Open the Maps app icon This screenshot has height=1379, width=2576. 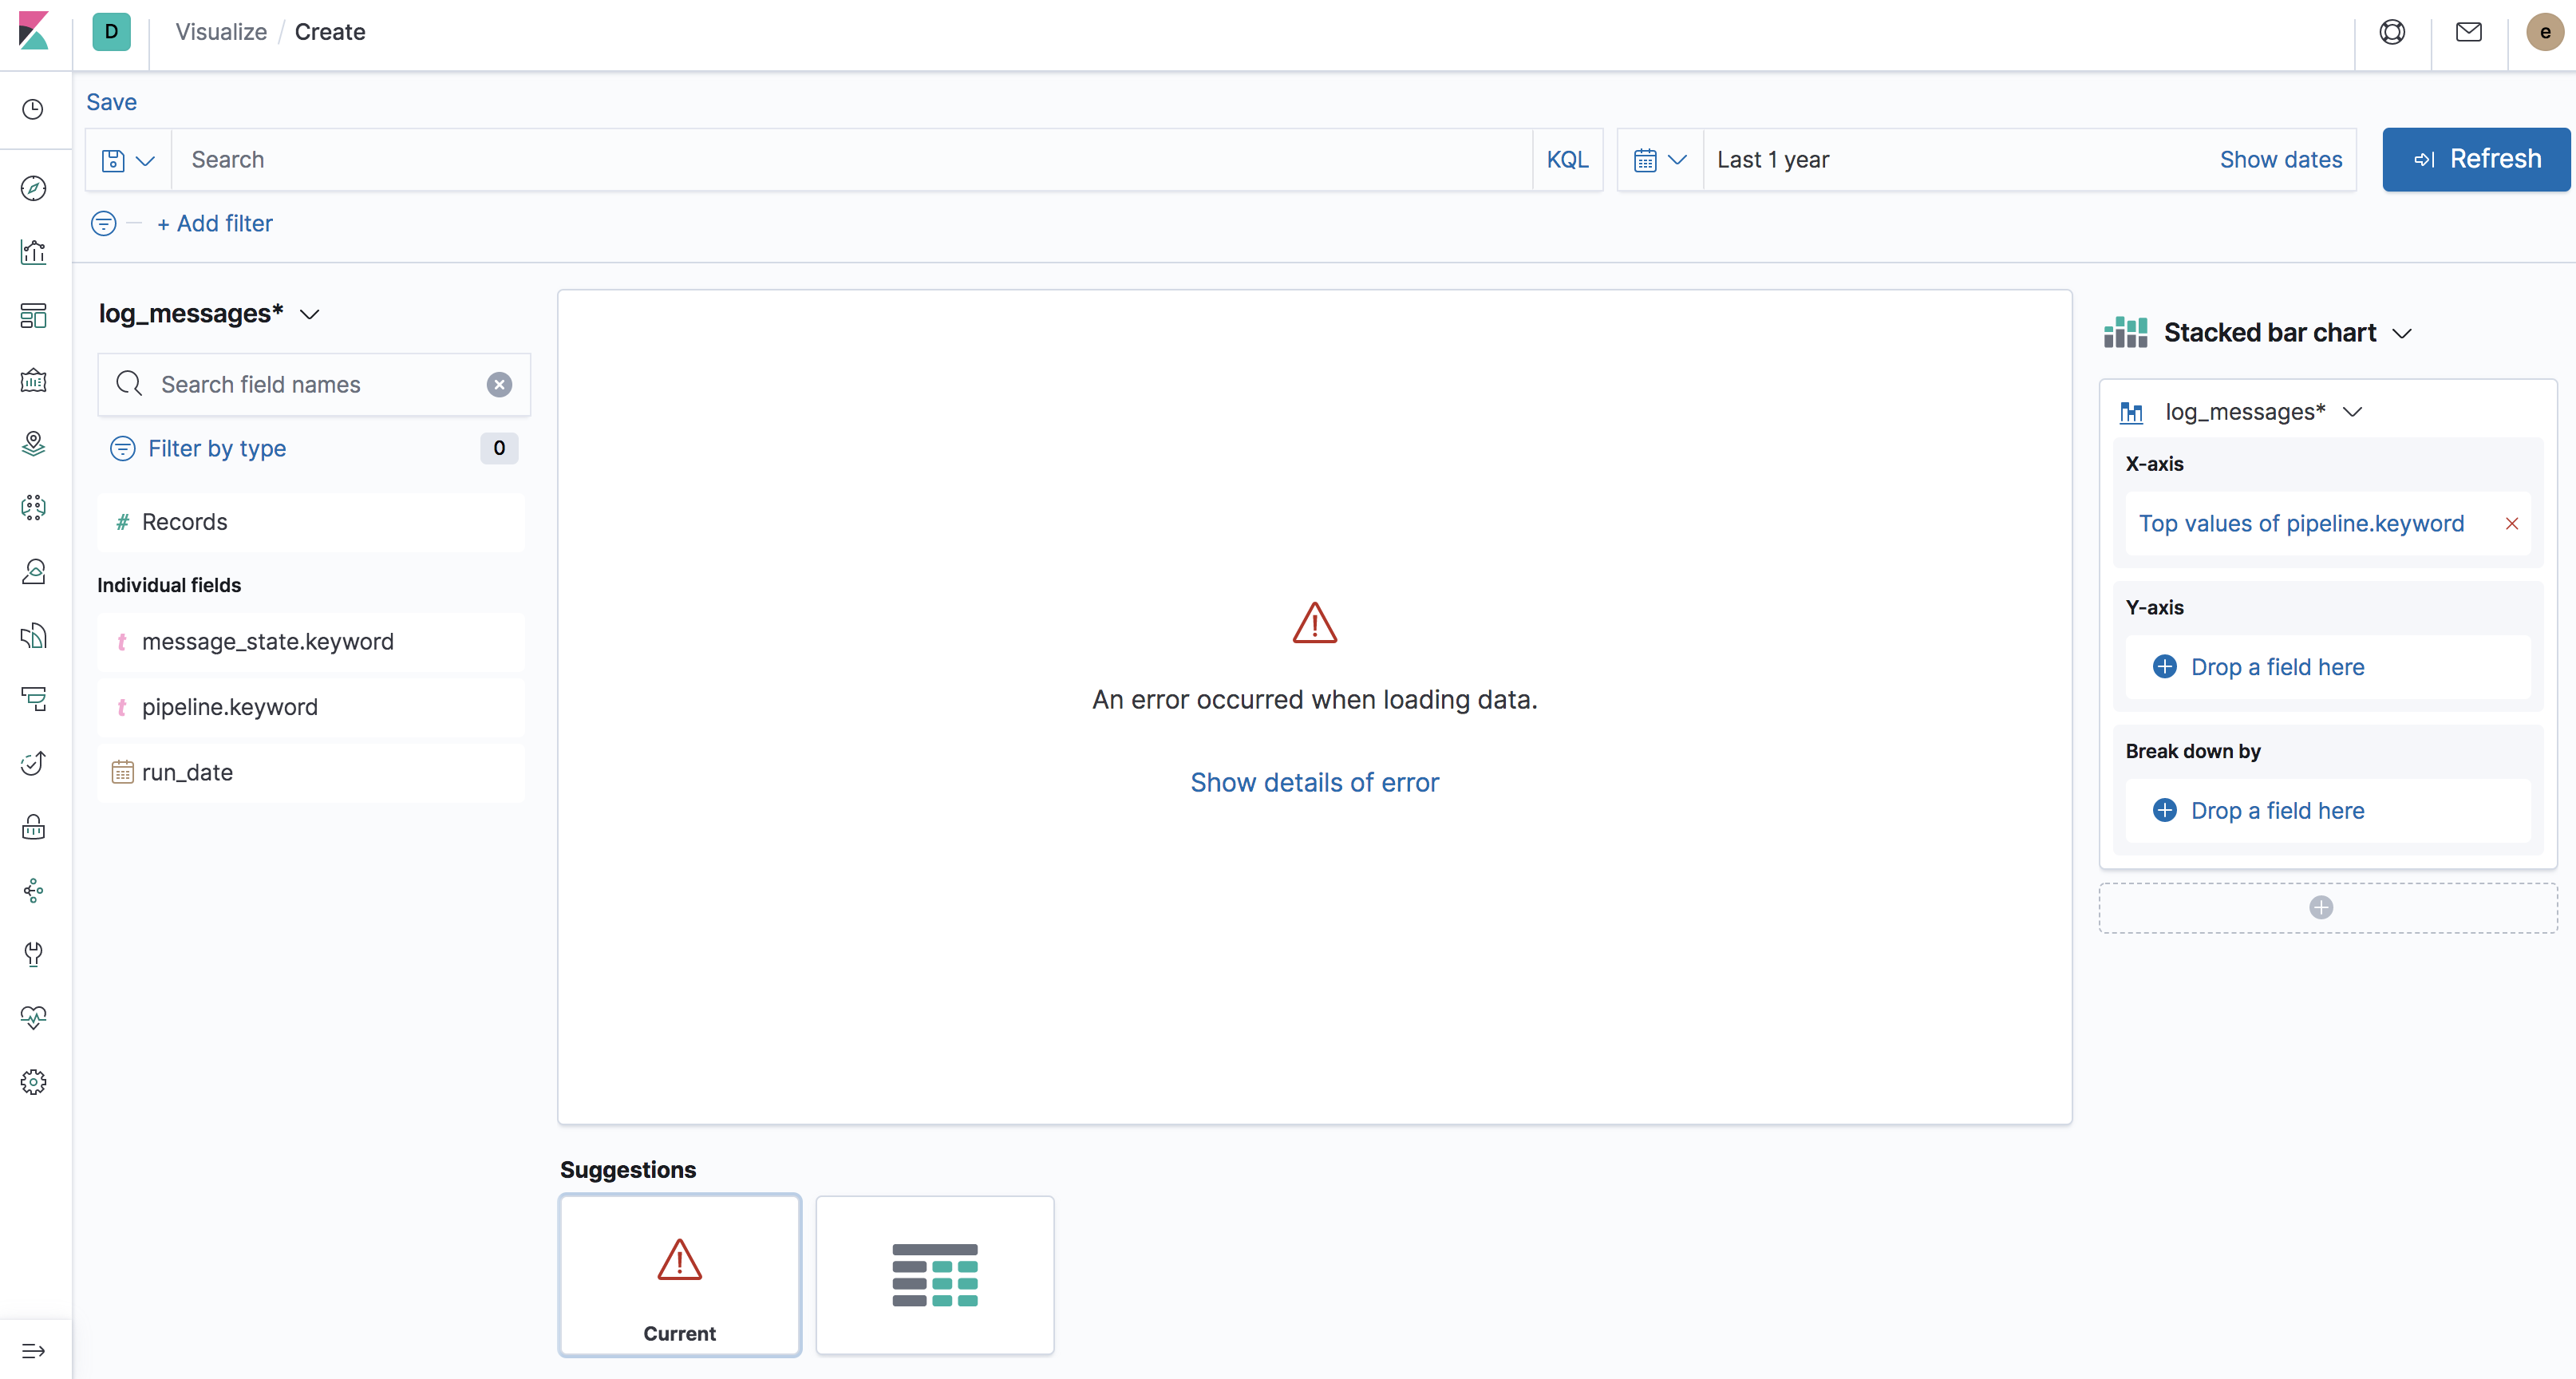tap(33, 443)
